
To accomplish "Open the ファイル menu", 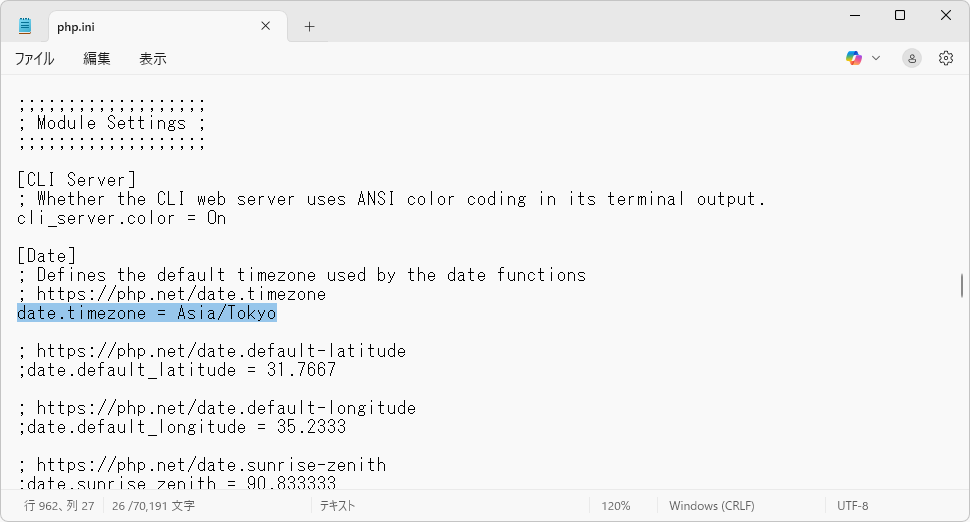I will pyautogui.click(x=34, y=59).
